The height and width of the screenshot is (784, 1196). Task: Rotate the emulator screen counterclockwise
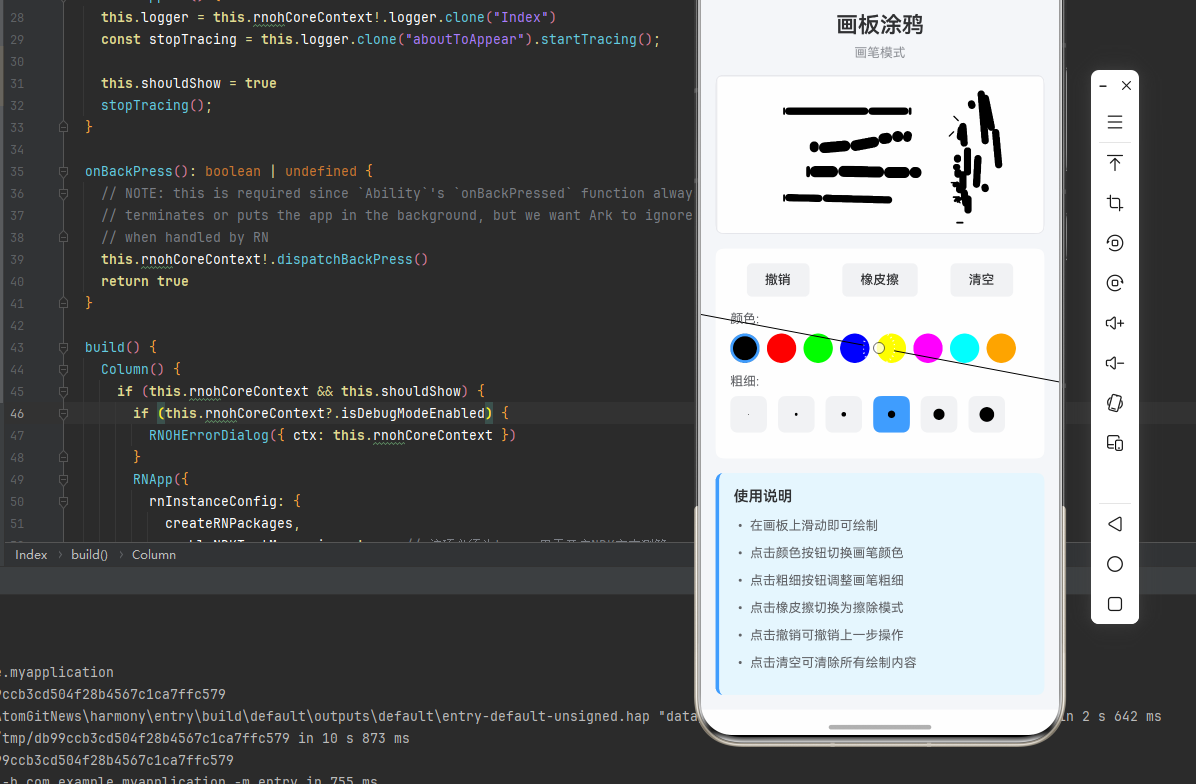pos(1114,243)
